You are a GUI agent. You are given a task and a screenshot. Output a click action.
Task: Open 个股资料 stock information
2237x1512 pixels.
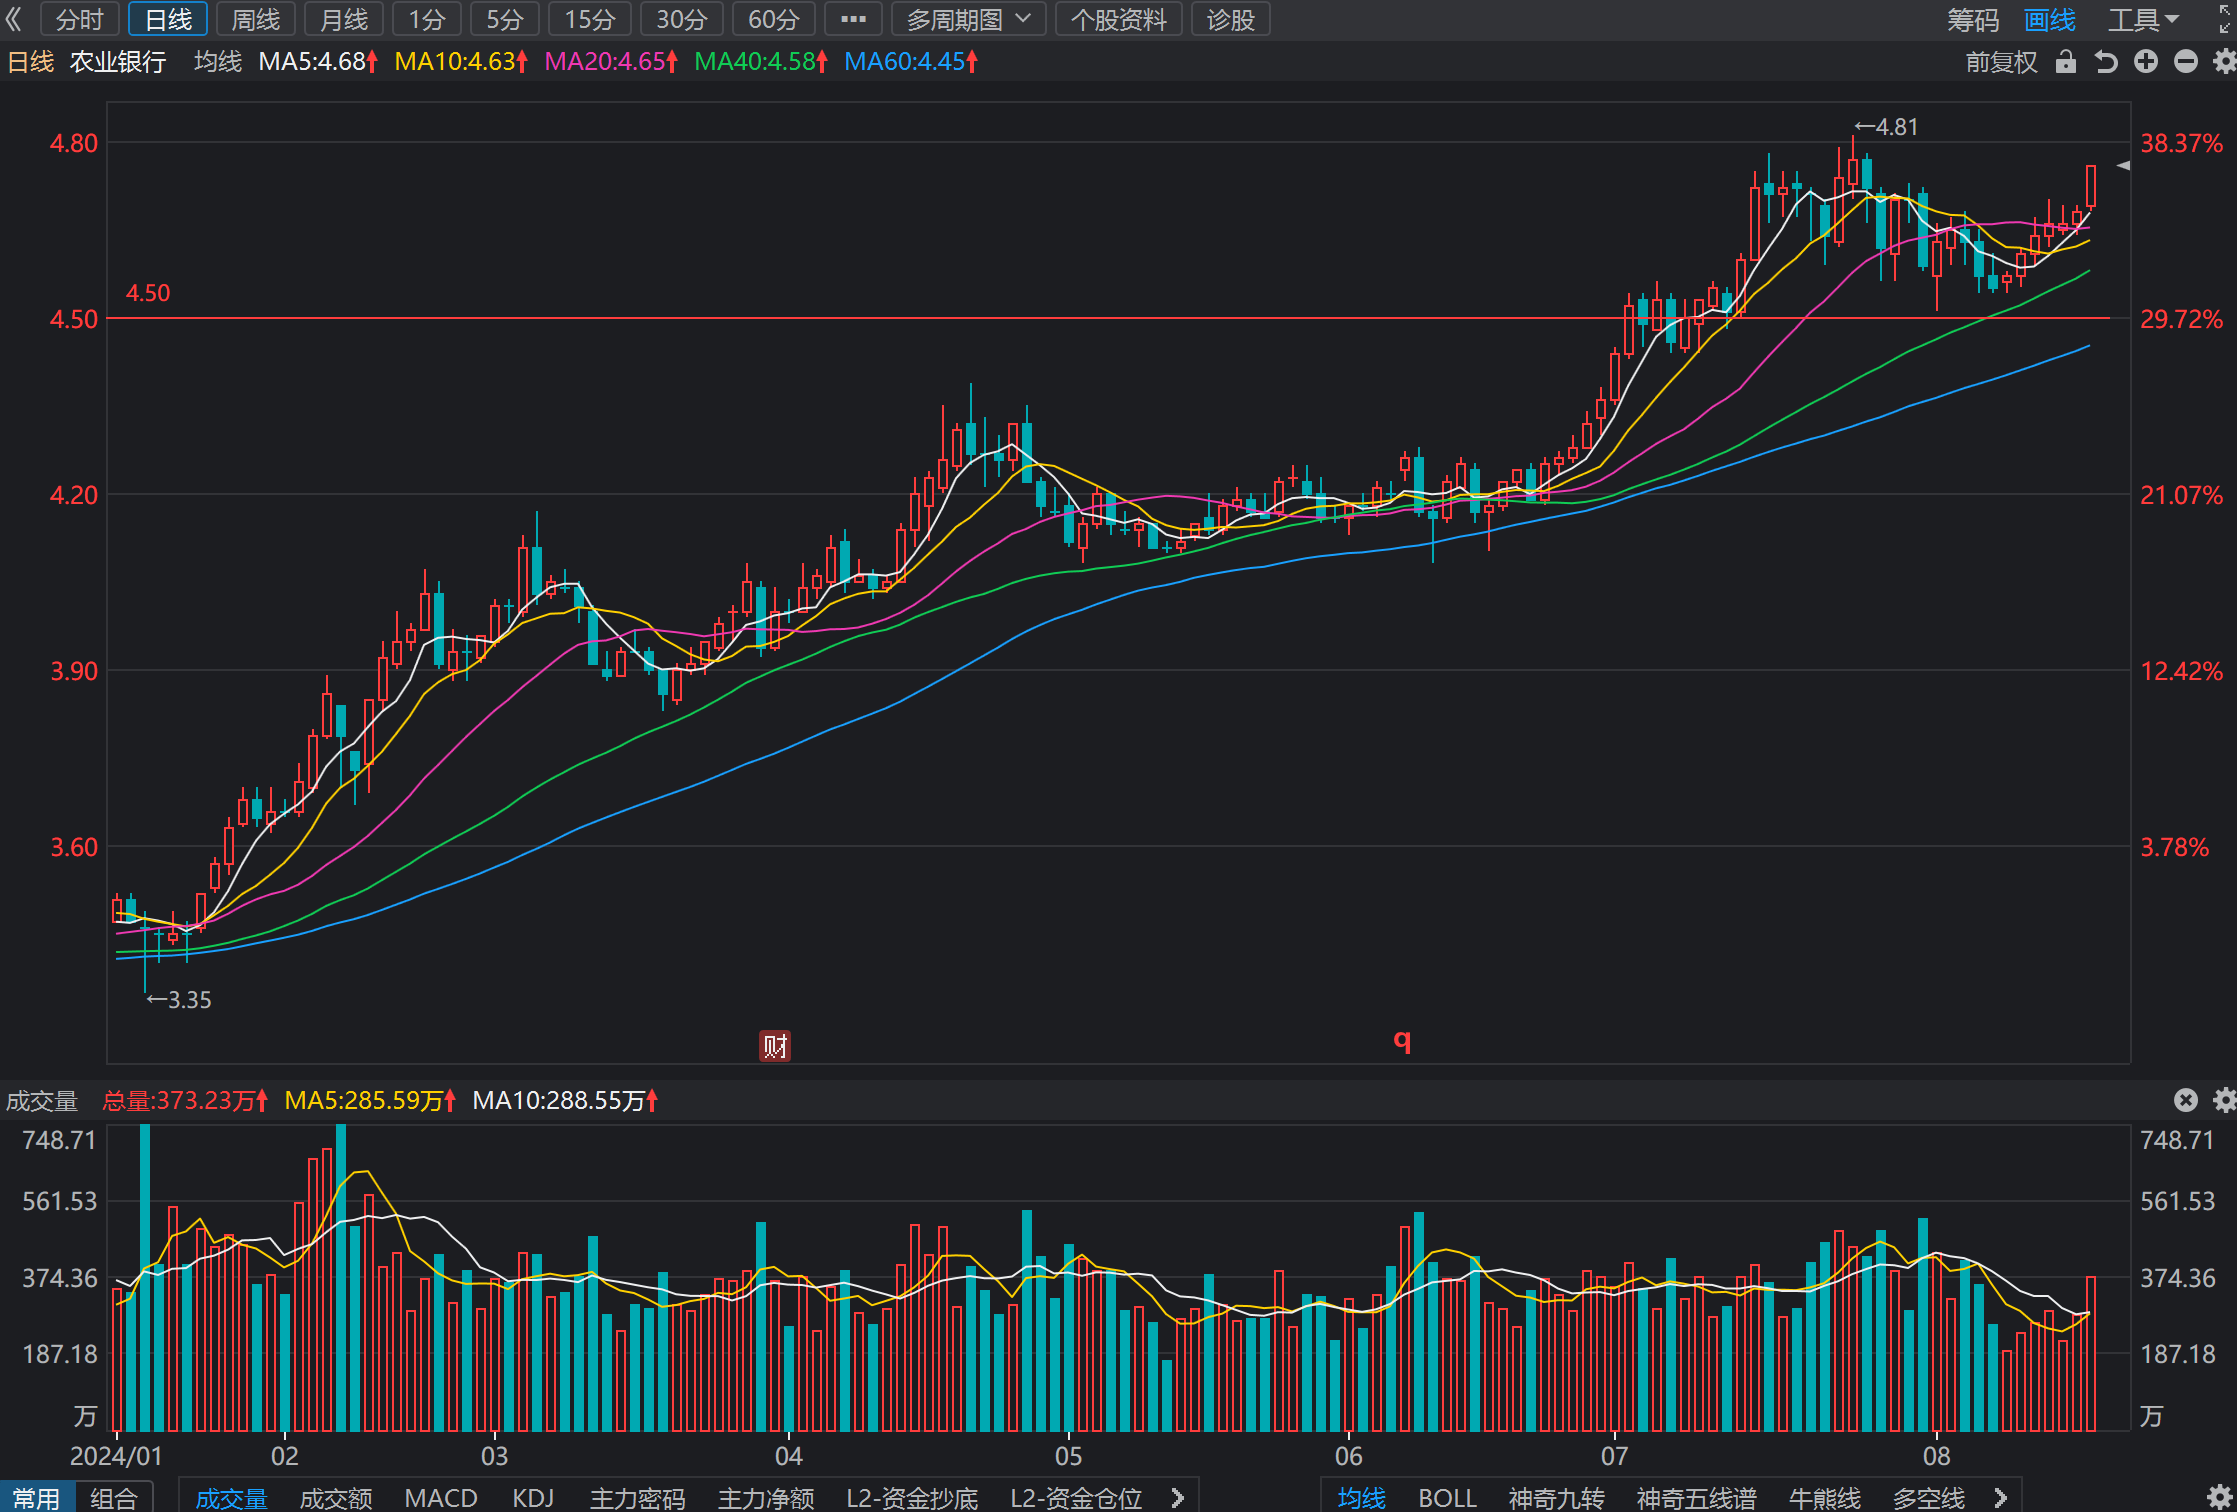(1119, 19)
